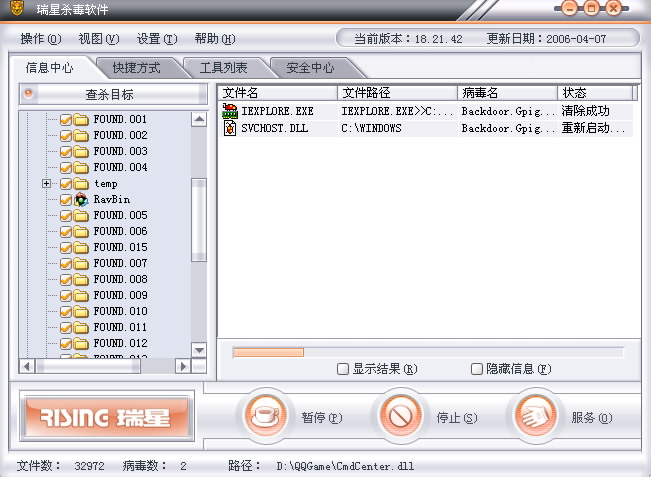Open the 帮助(H) menu
The width and height of the screenshot is (651, 477).
click(215, 39)
